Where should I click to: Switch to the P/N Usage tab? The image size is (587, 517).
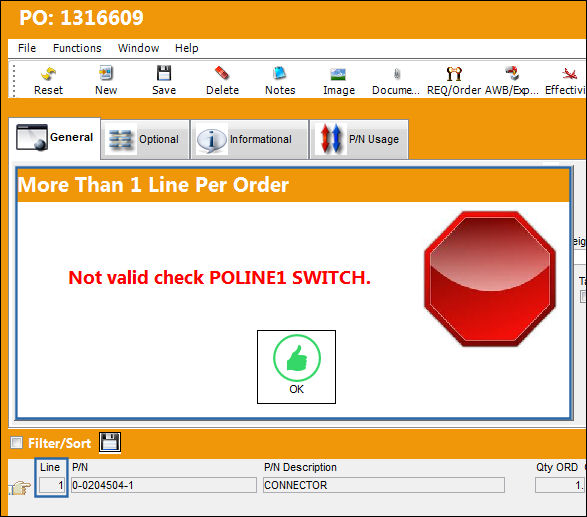click(x=359, y=139)
